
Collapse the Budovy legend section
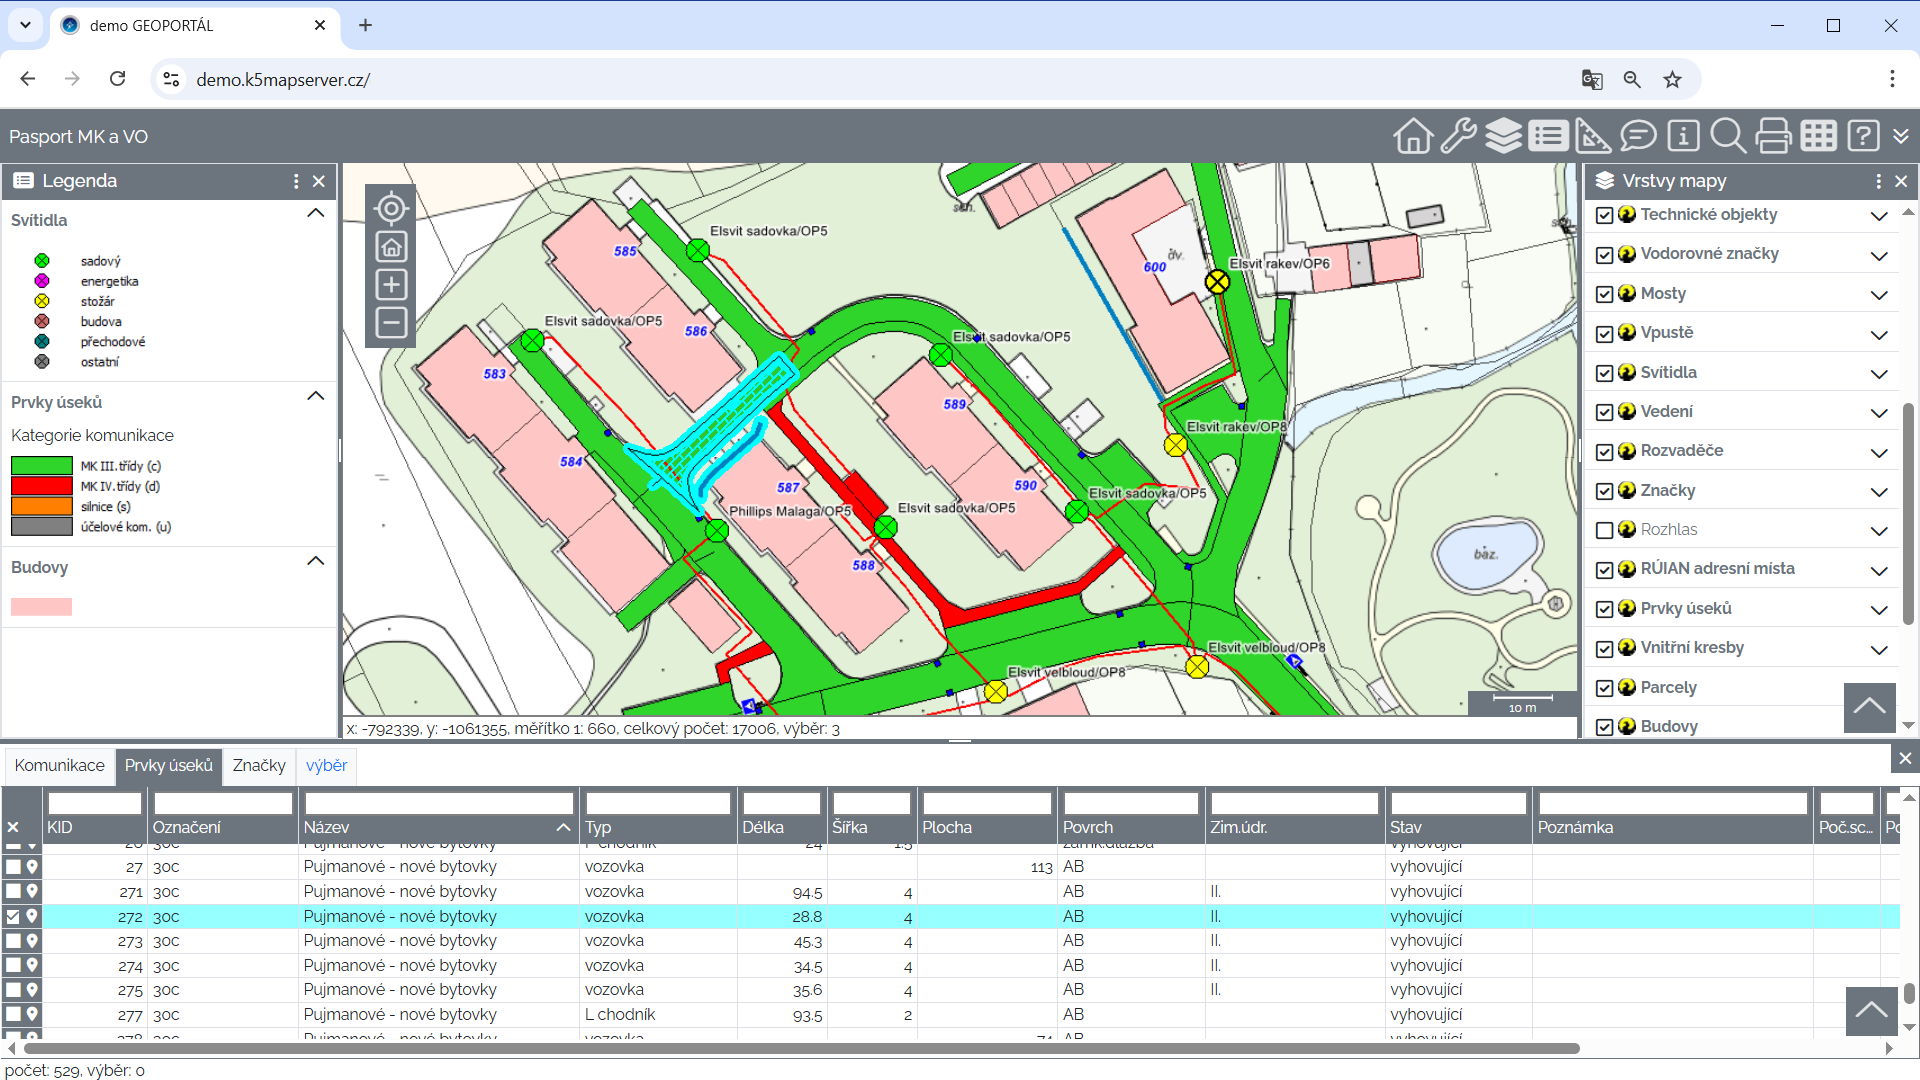[x=316, y=561]
